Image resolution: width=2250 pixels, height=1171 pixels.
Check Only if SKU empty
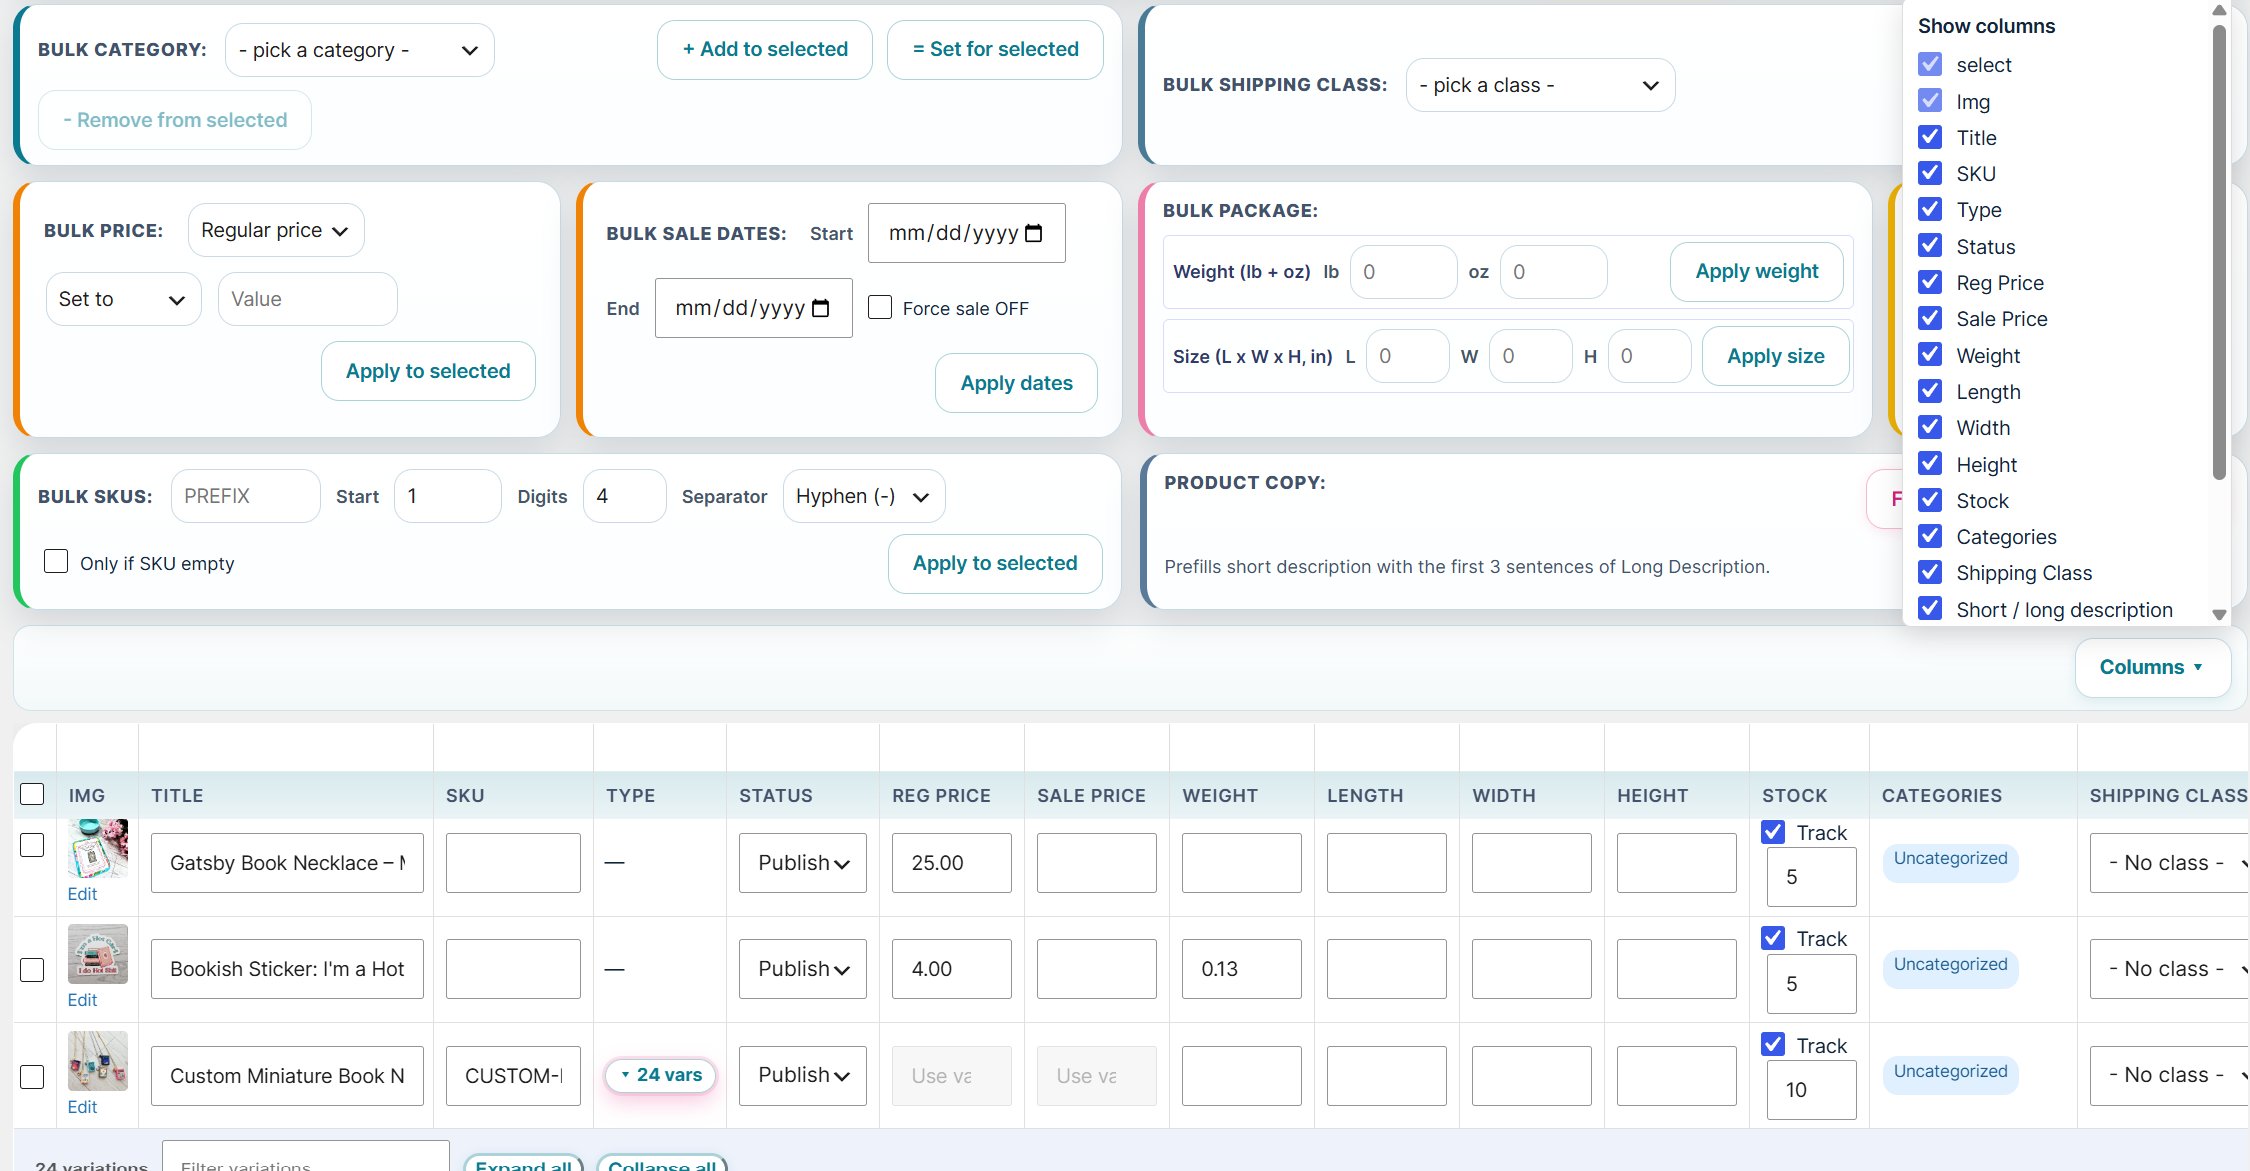click(56, 562)
